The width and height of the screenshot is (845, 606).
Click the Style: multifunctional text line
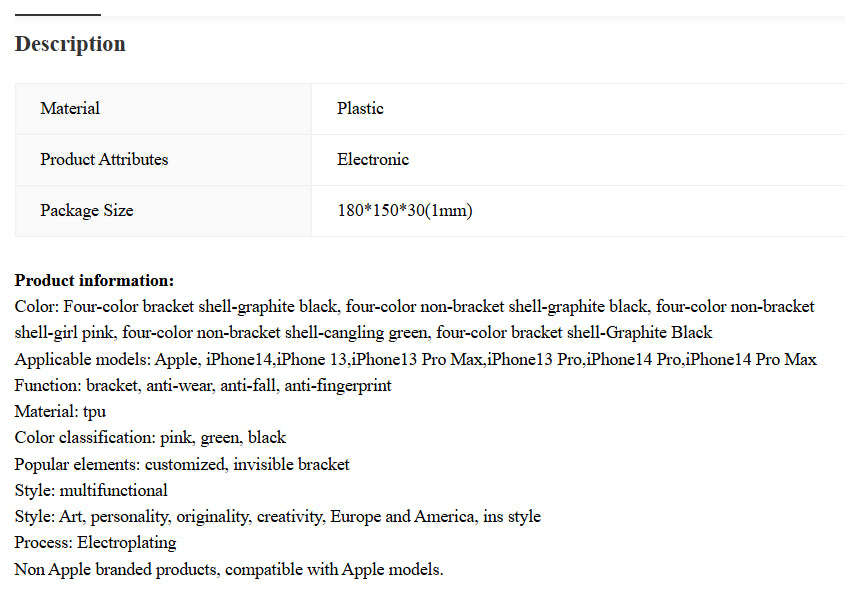pyautogui.click(x=91, y=490)
